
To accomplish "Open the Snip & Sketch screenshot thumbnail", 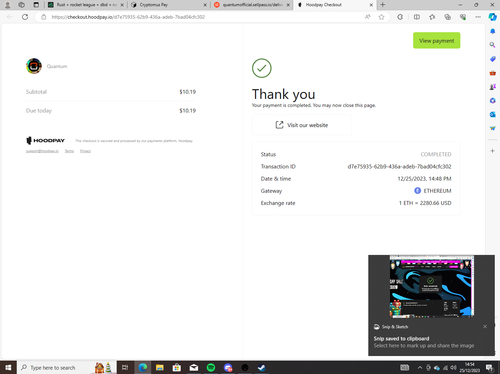I will 432,286.
